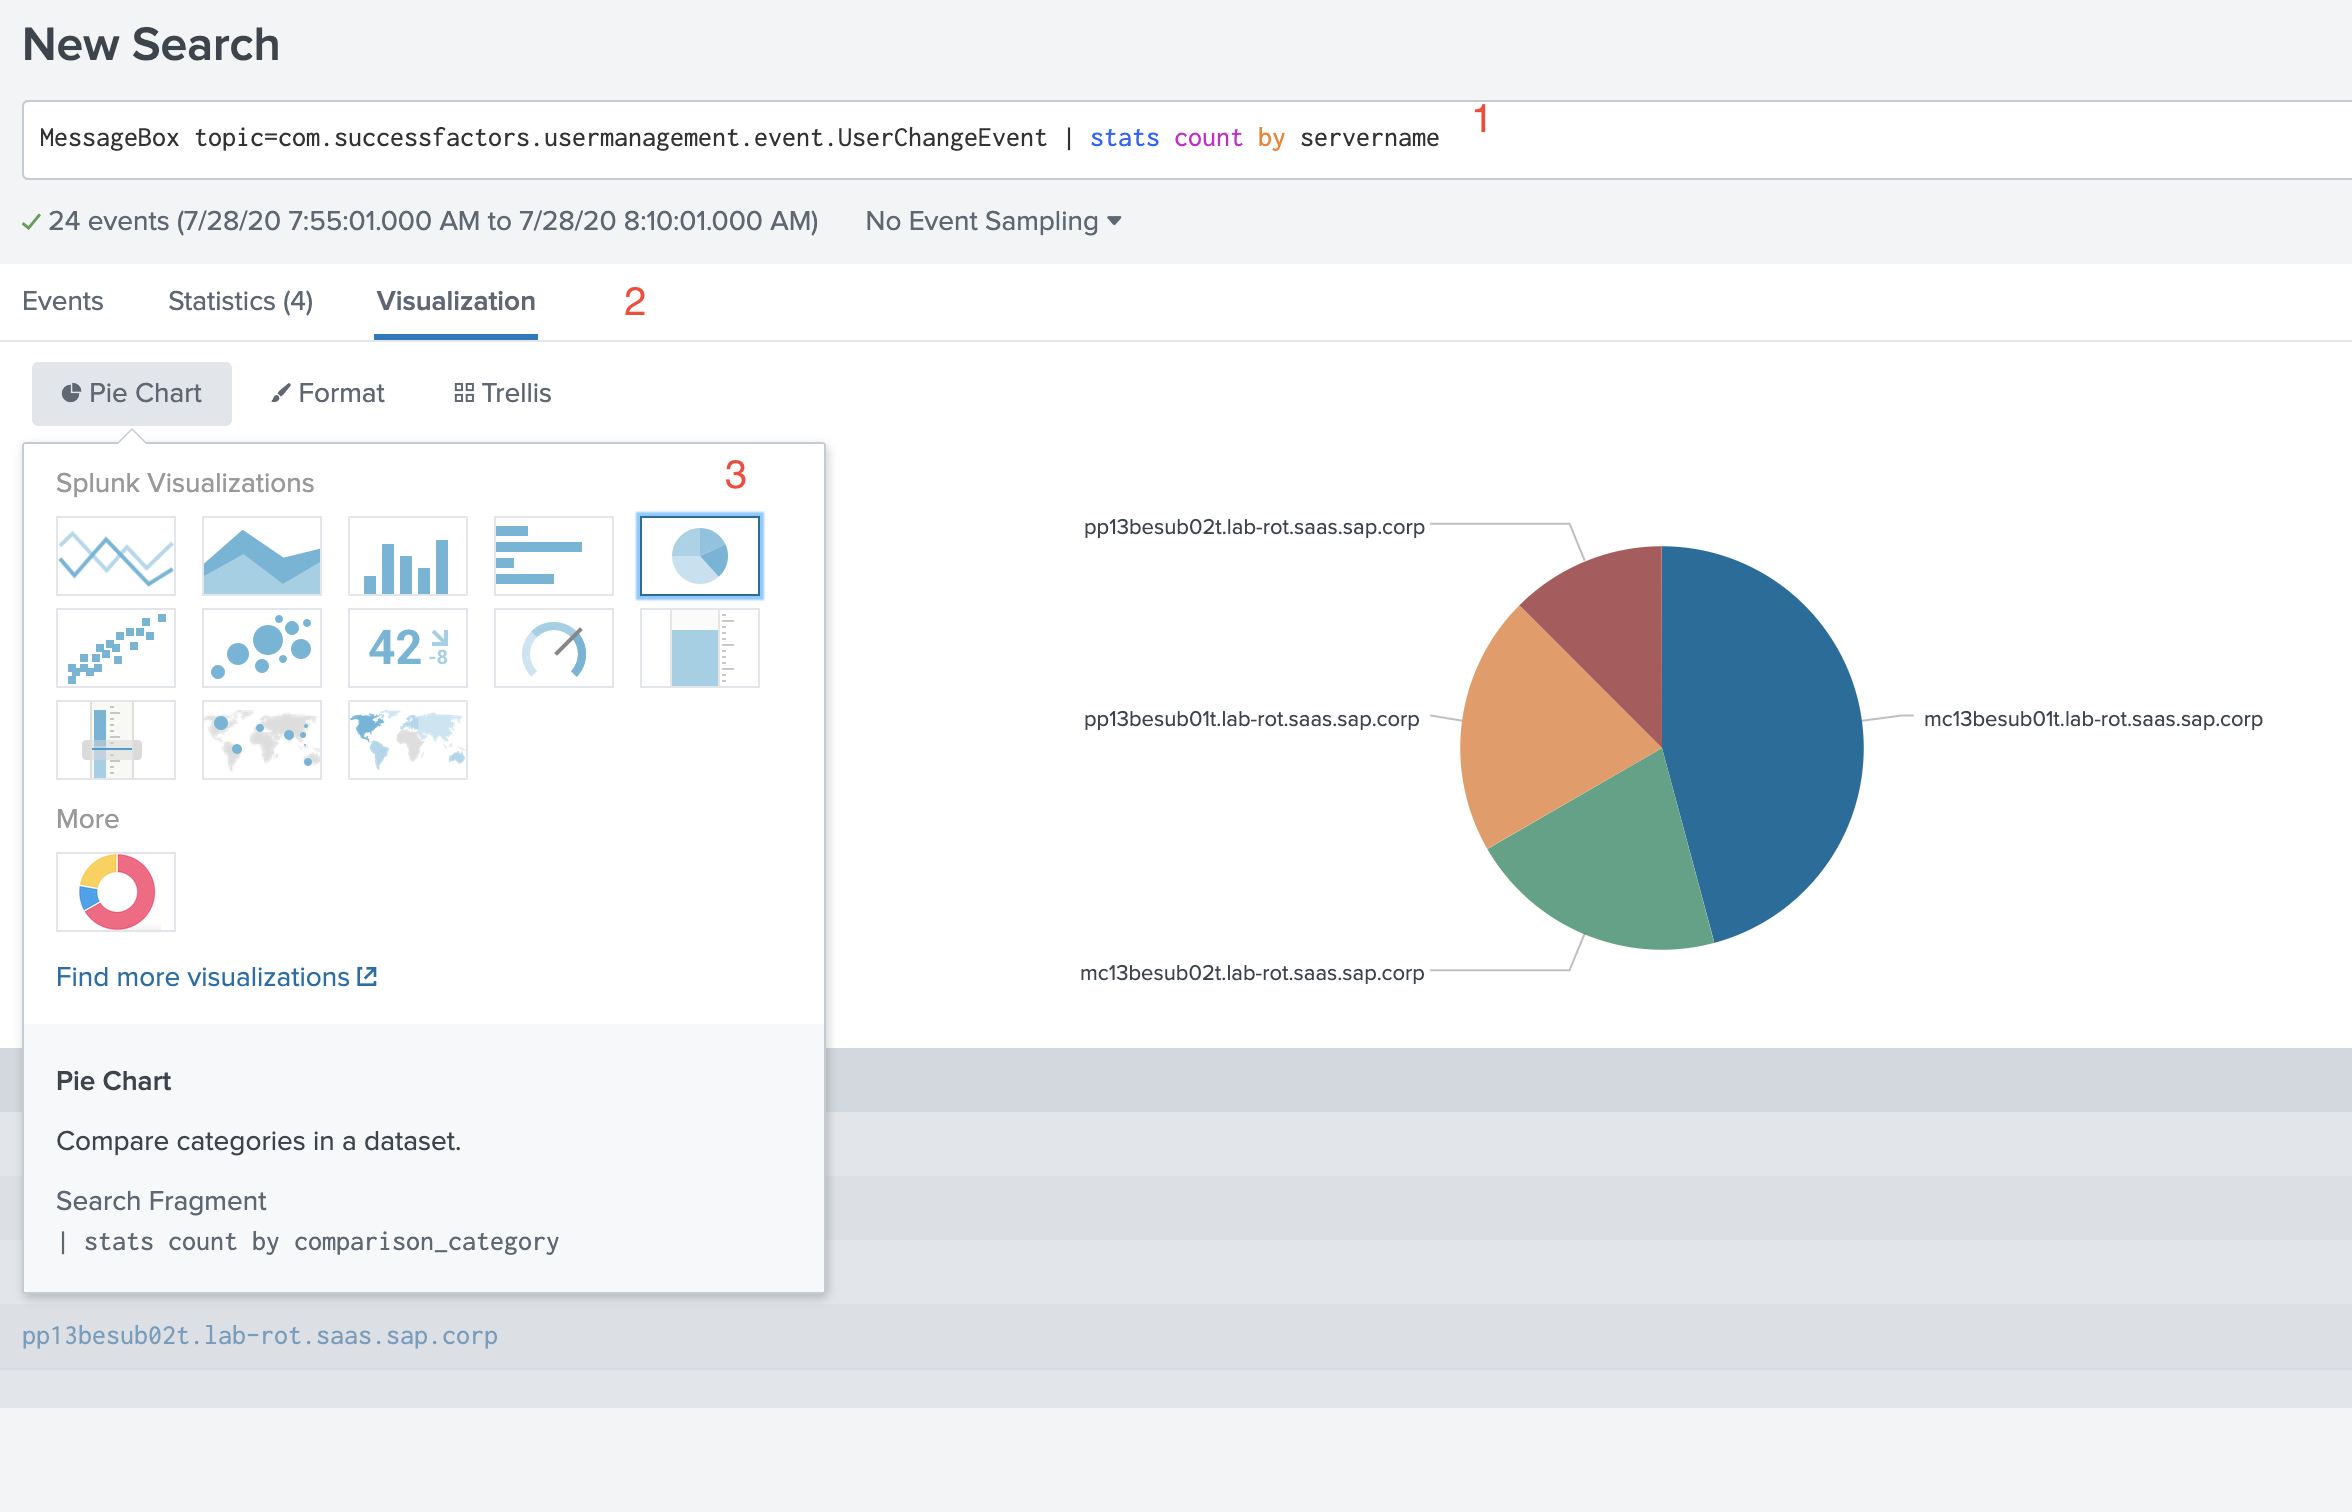Select the Bar Chart visualization
Screen dimensions: 2352x1512
[554, 556]
